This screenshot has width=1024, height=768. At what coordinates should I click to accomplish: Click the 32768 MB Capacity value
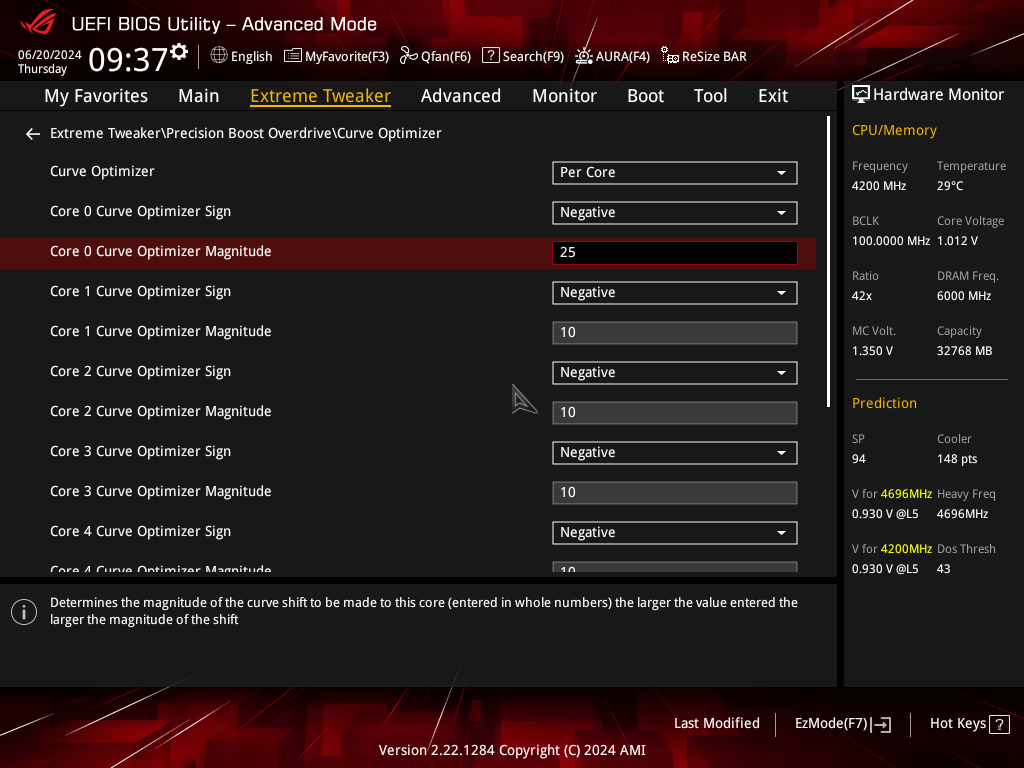[x=965, y=351]
